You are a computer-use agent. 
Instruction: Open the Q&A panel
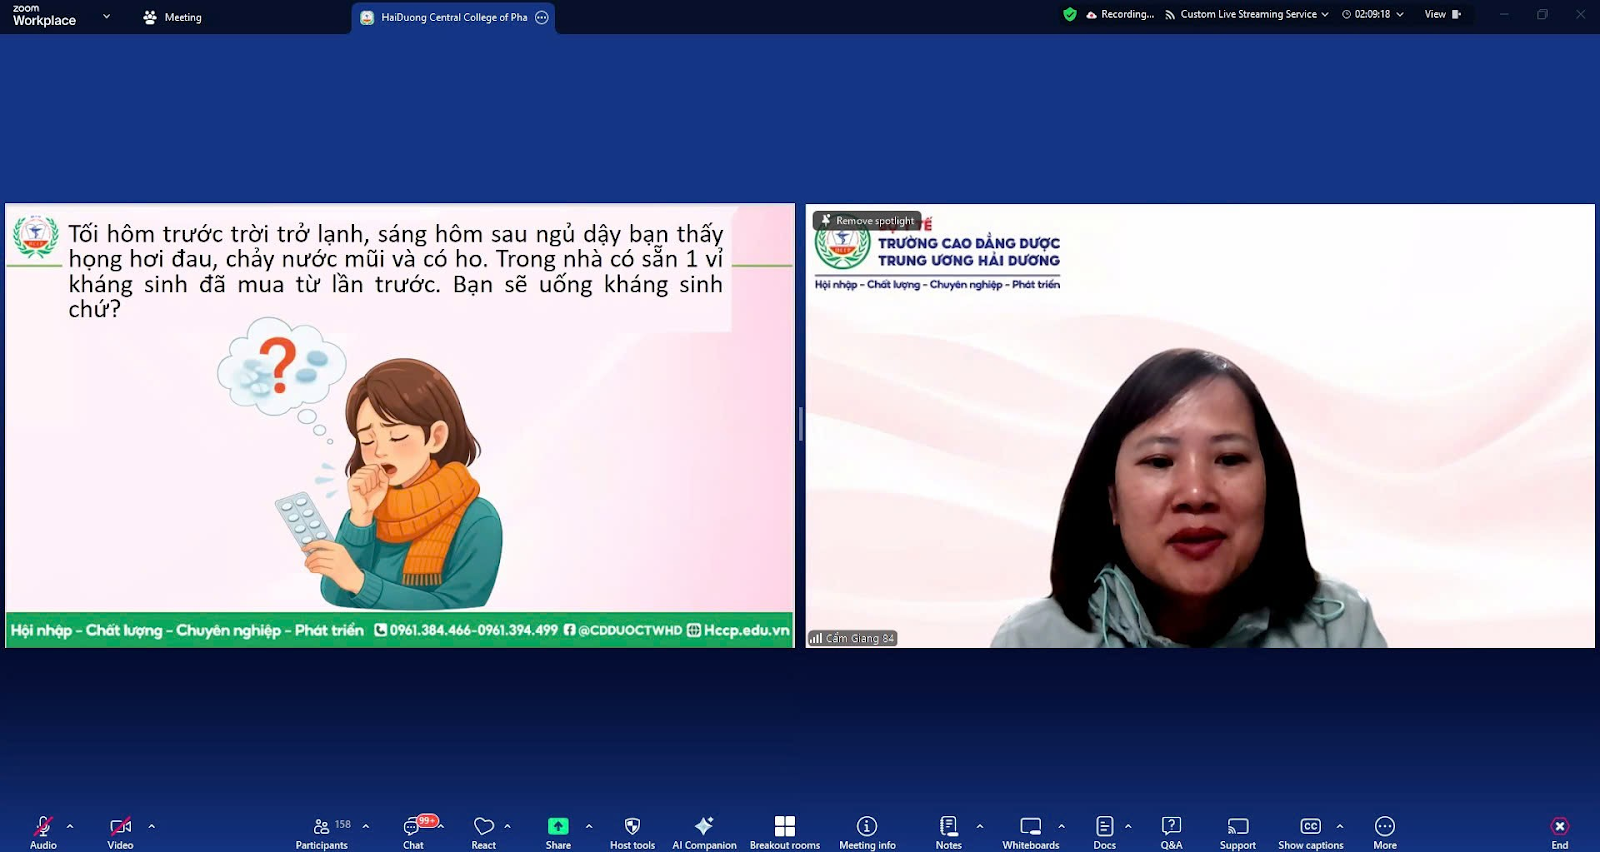pyautogui.click(x=1171, y=831)
